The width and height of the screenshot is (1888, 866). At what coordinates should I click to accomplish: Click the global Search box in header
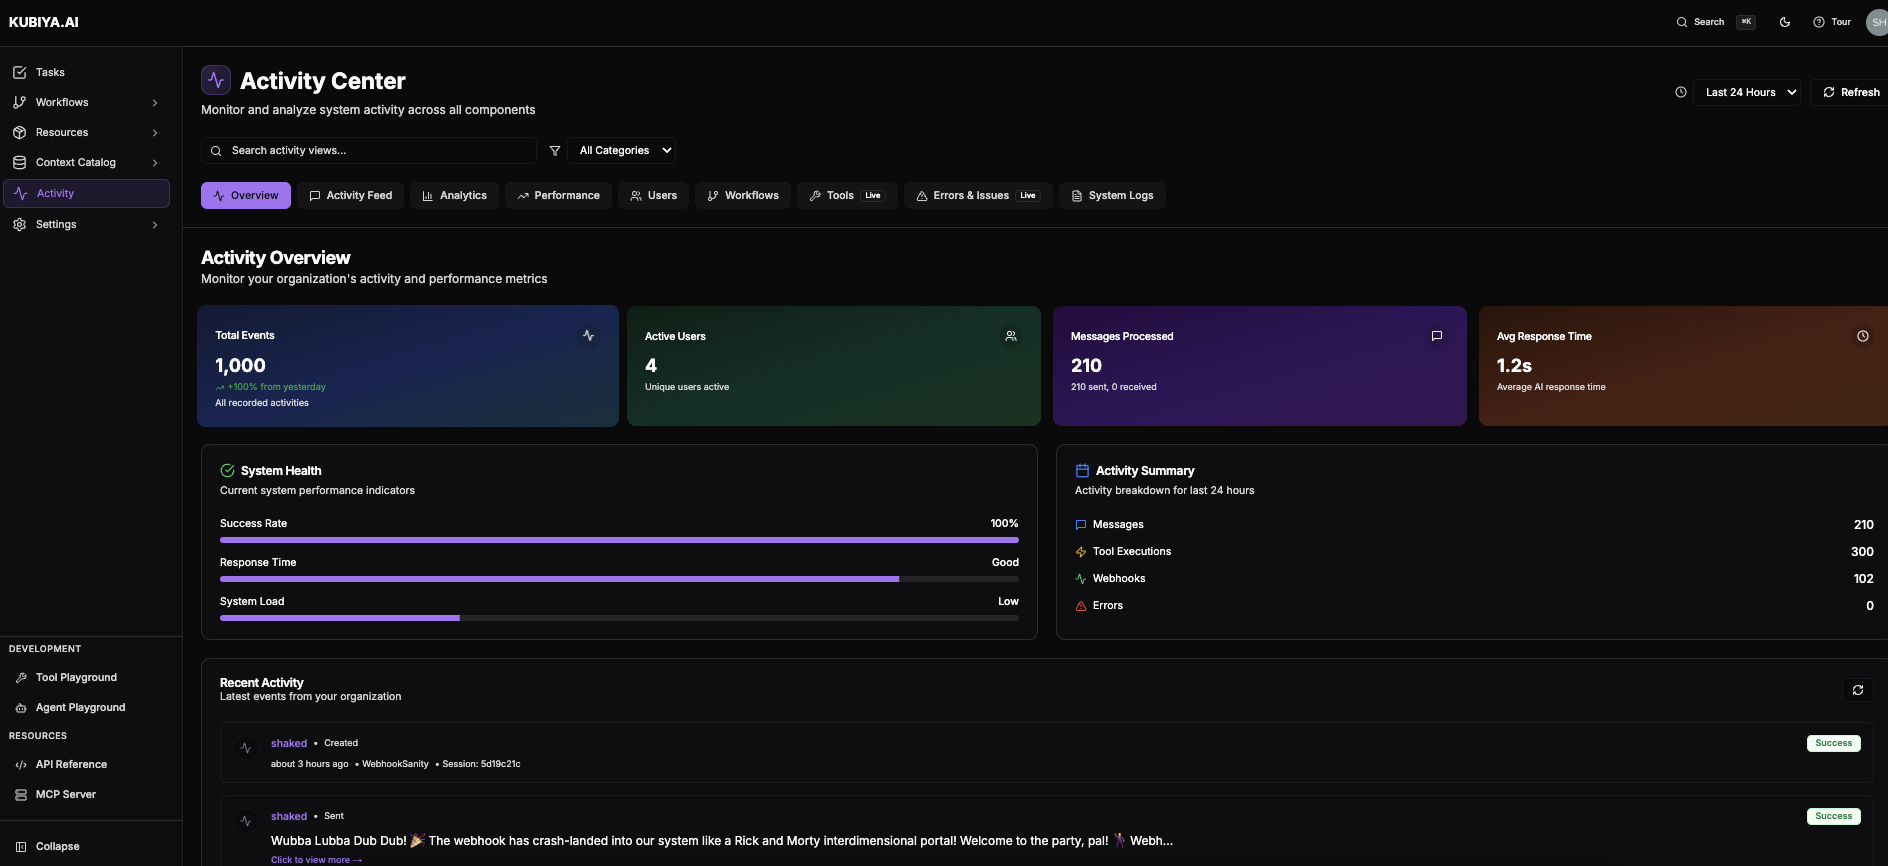pyautogui.click(x=1715, y=22)
